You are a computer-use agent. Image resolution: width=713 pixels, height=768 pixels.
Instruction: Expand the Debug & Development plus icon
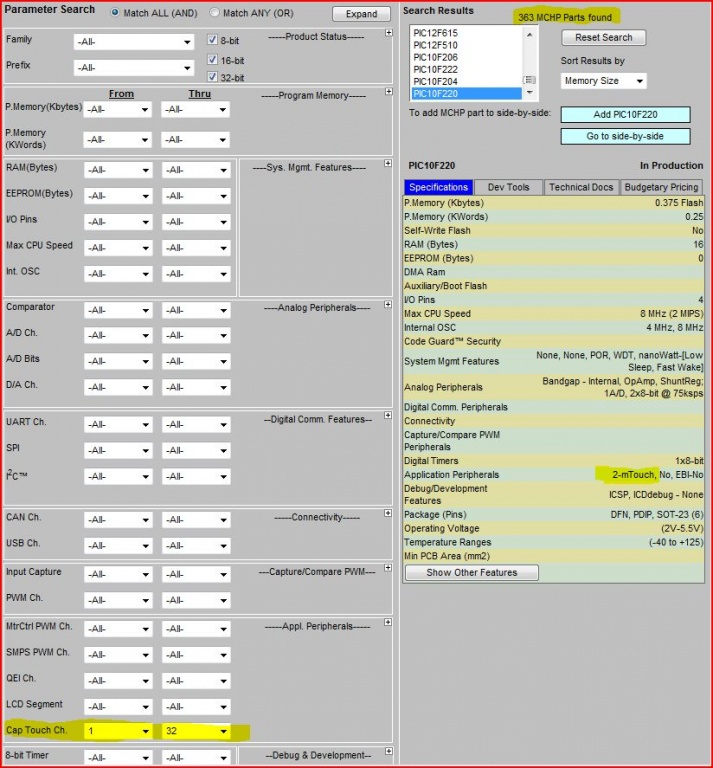[388, 751]
